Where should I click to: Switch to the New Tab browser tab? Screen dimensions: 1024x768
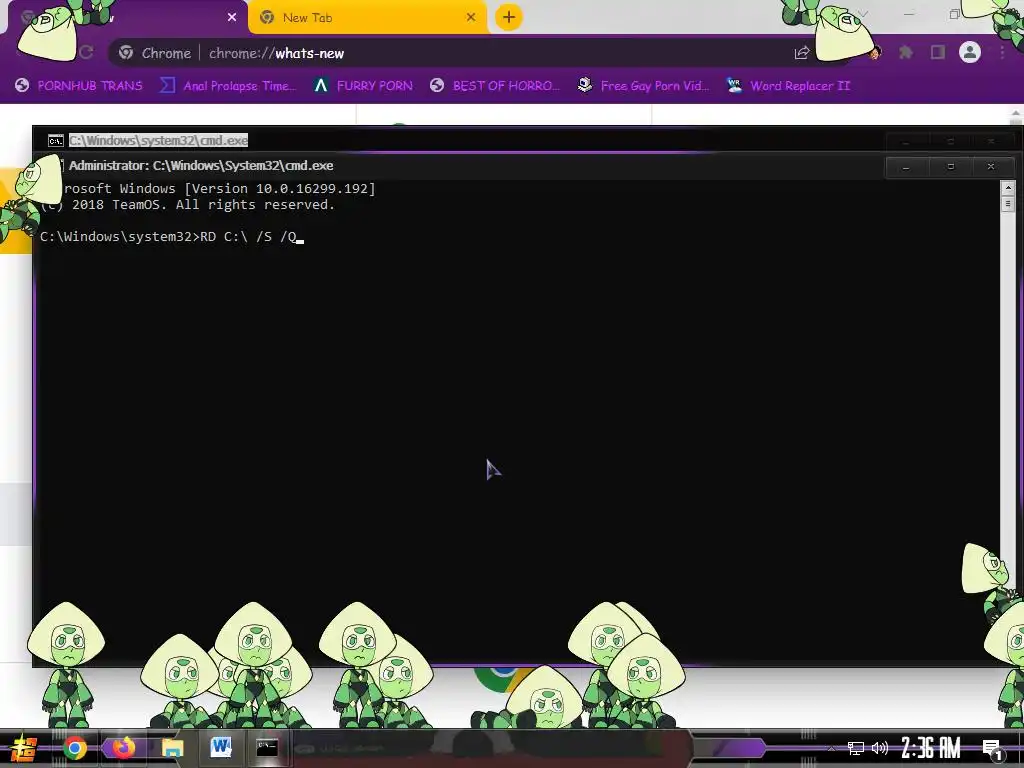coord(368,18)
